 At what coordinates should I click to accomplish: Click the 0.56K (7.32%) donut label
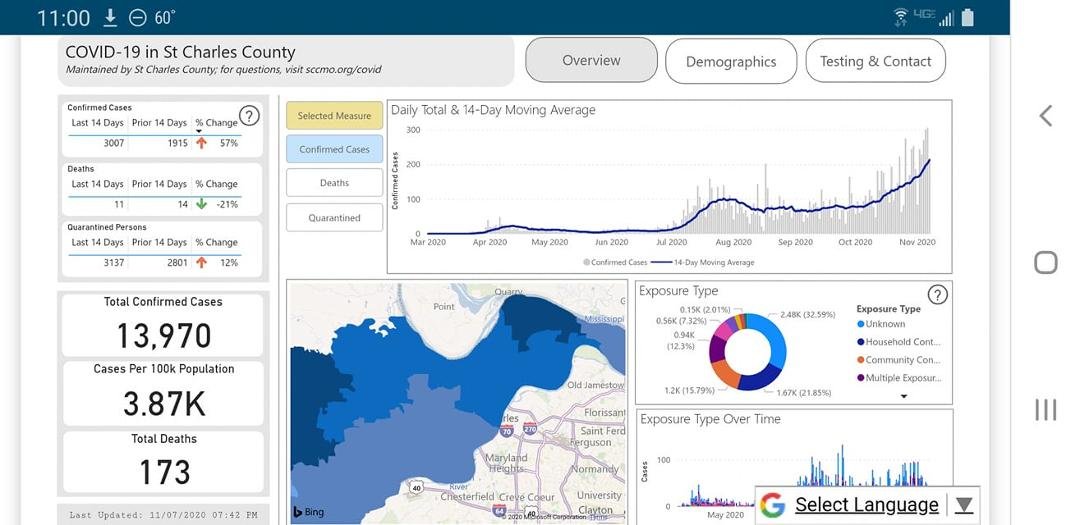click(683, 321)
